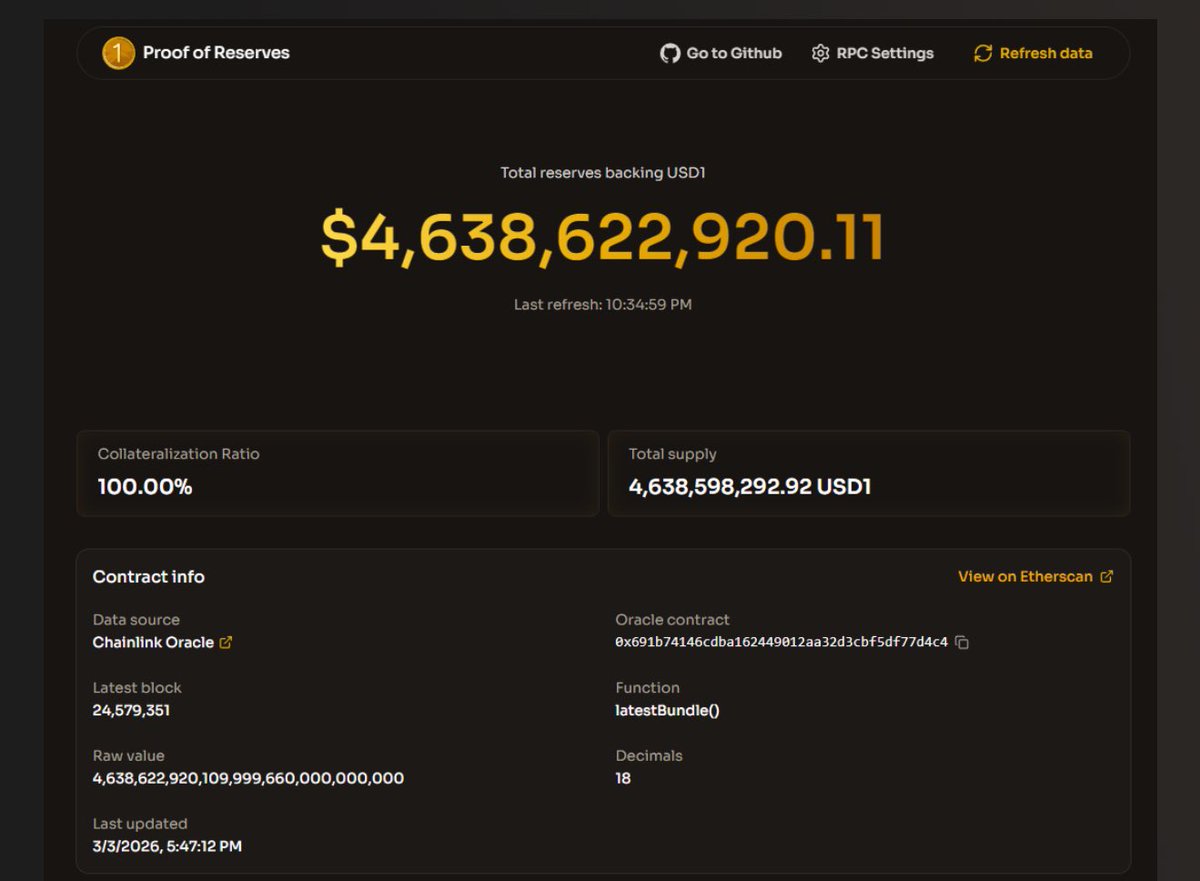Open Go to Github link

pos(721,53)
